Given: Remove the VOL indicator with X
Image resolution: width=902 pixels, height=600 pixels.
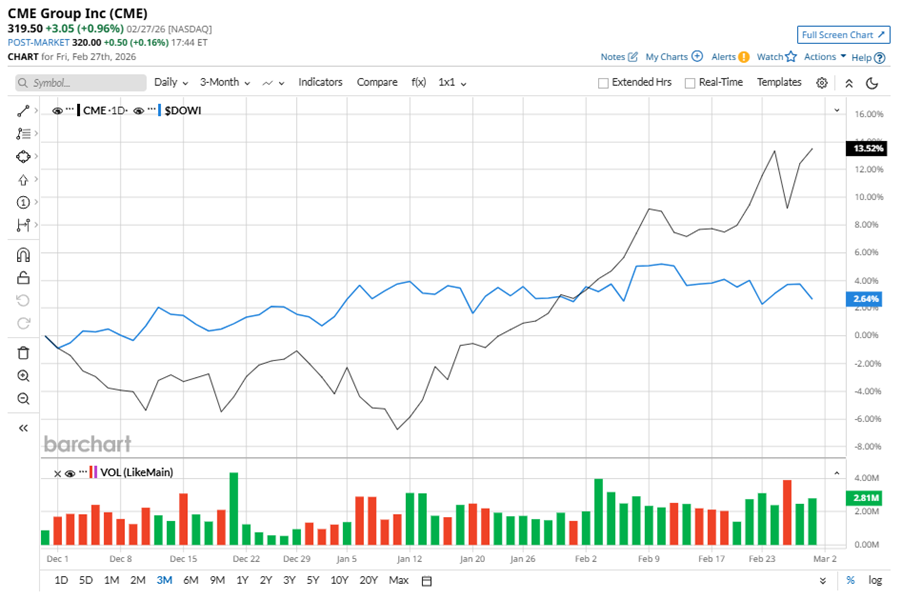Looking at the screenshot, I should pyautogui.click(x=58, y=473).
